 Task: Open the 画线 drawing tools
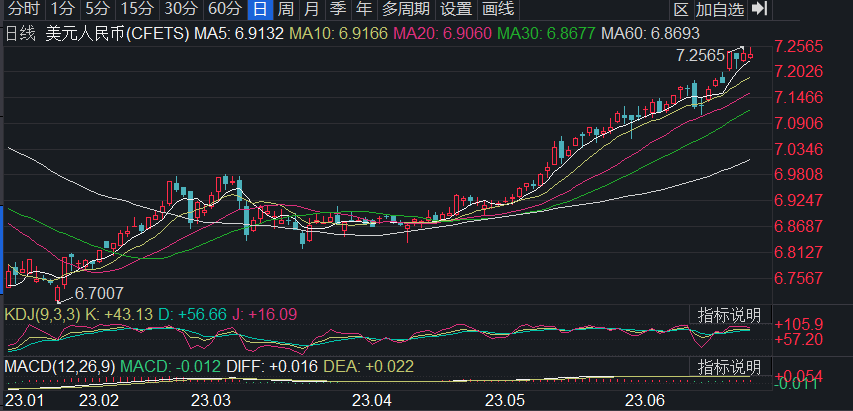click(x=497, y=11)
